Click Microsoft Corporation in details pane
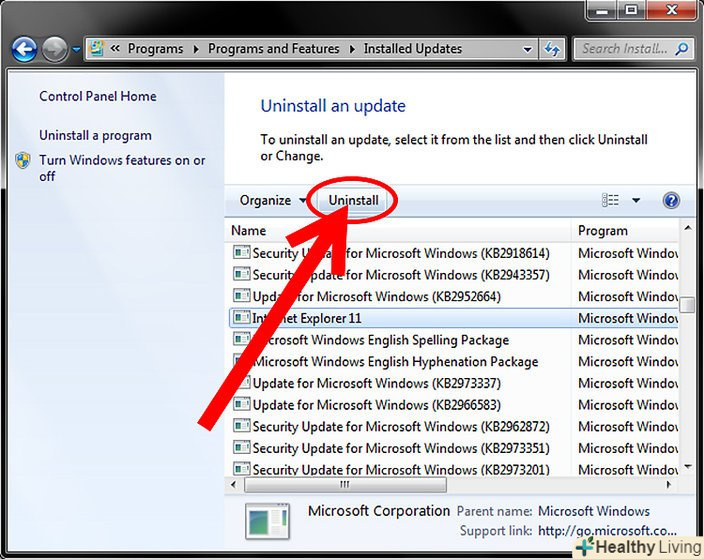The height and width of the screenshot is (559, 704). point(379,511)
